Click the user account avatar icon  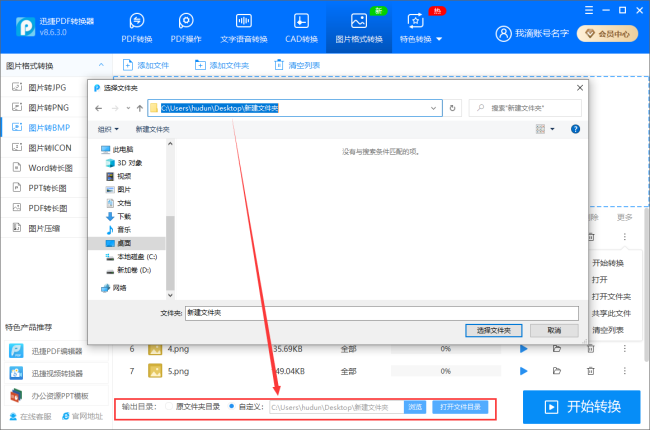pos(504,34)
